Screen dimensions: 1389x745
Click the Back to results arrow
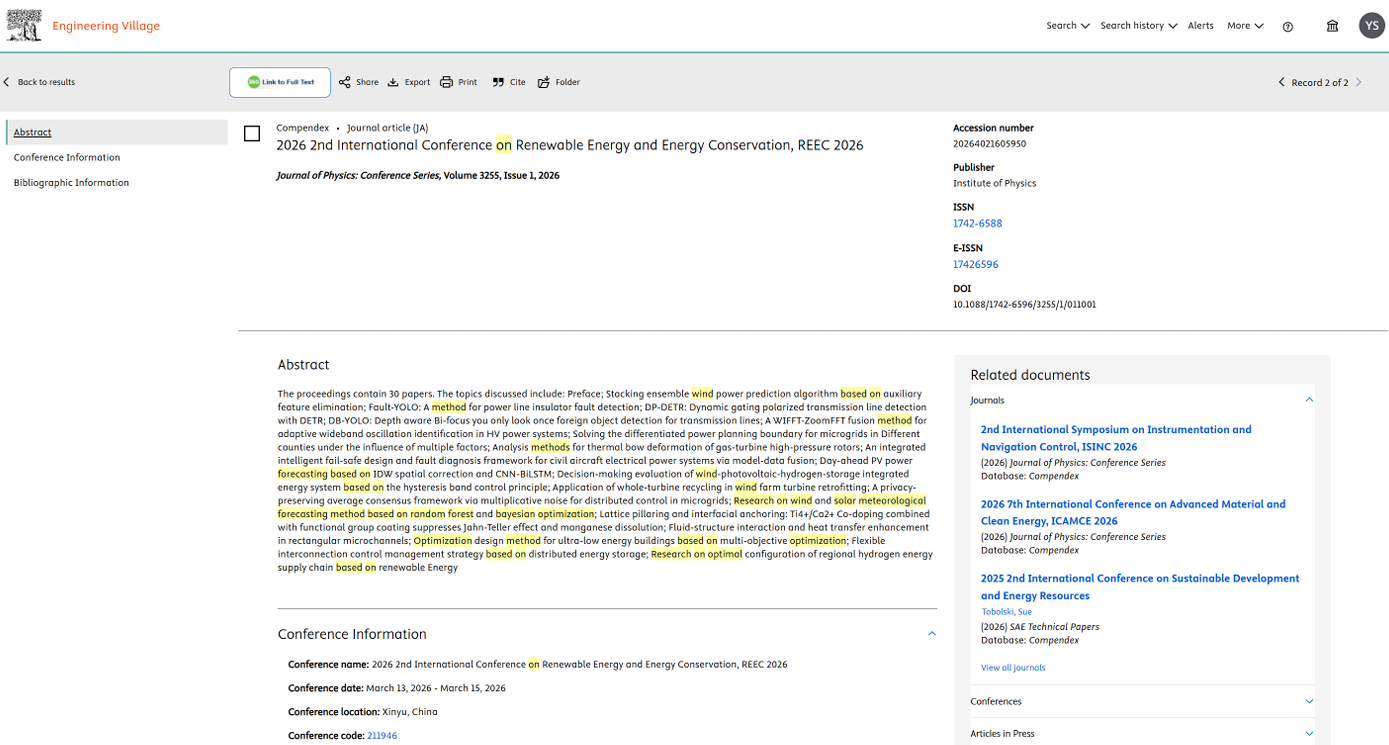pyautogui.click(x=7, y=82)
